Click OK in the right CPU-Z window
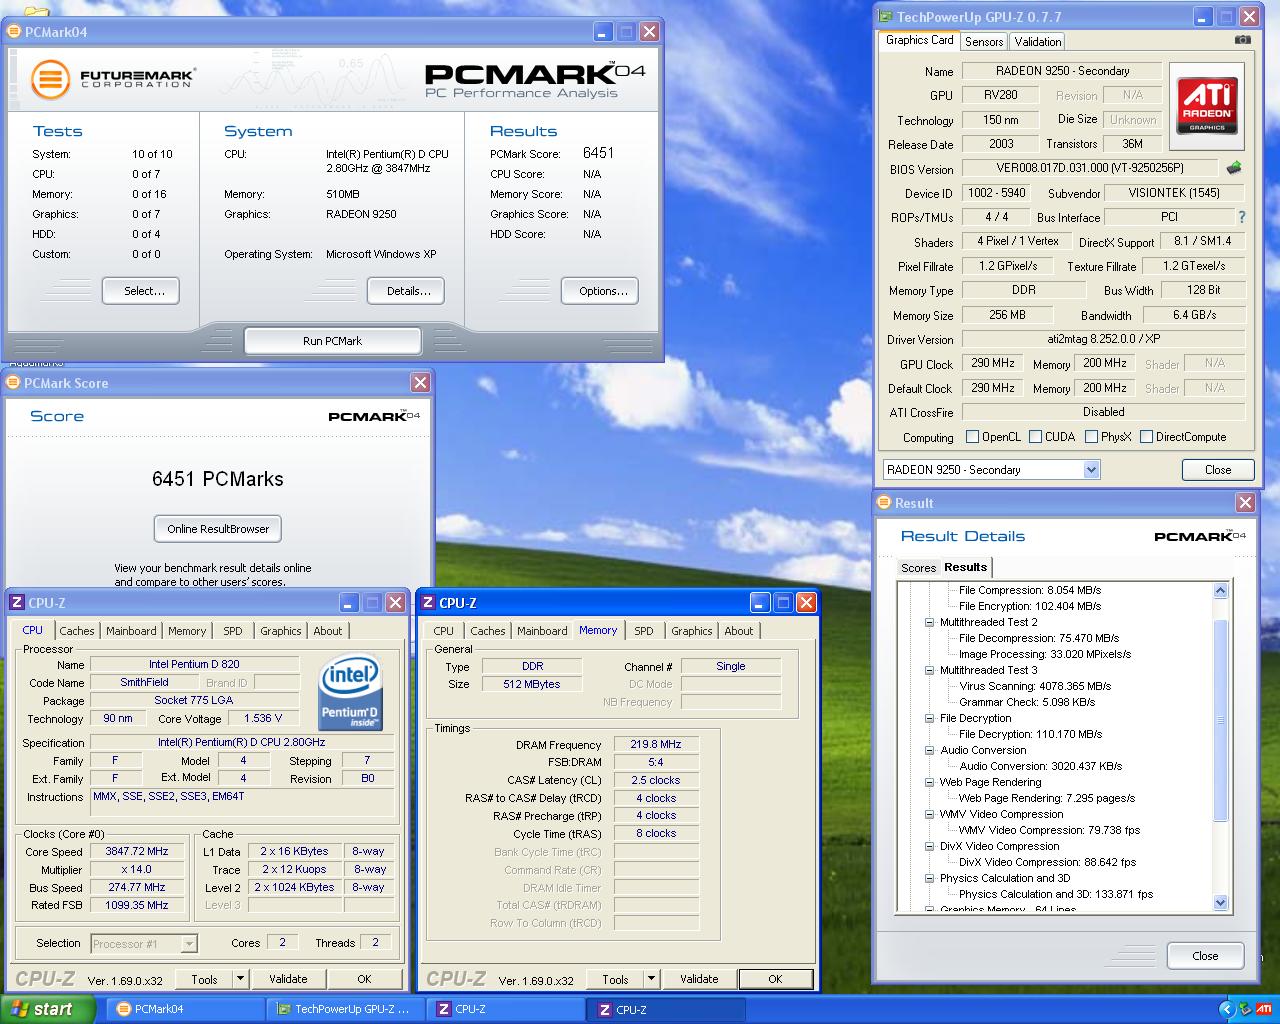The width and height of the screenshot is (1280, 1024). 775,979
